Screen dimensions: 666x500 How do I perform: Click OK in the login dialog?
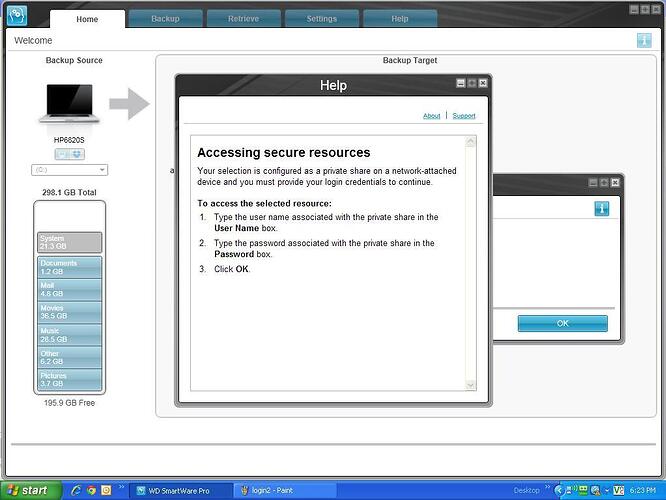pos(562,323)
